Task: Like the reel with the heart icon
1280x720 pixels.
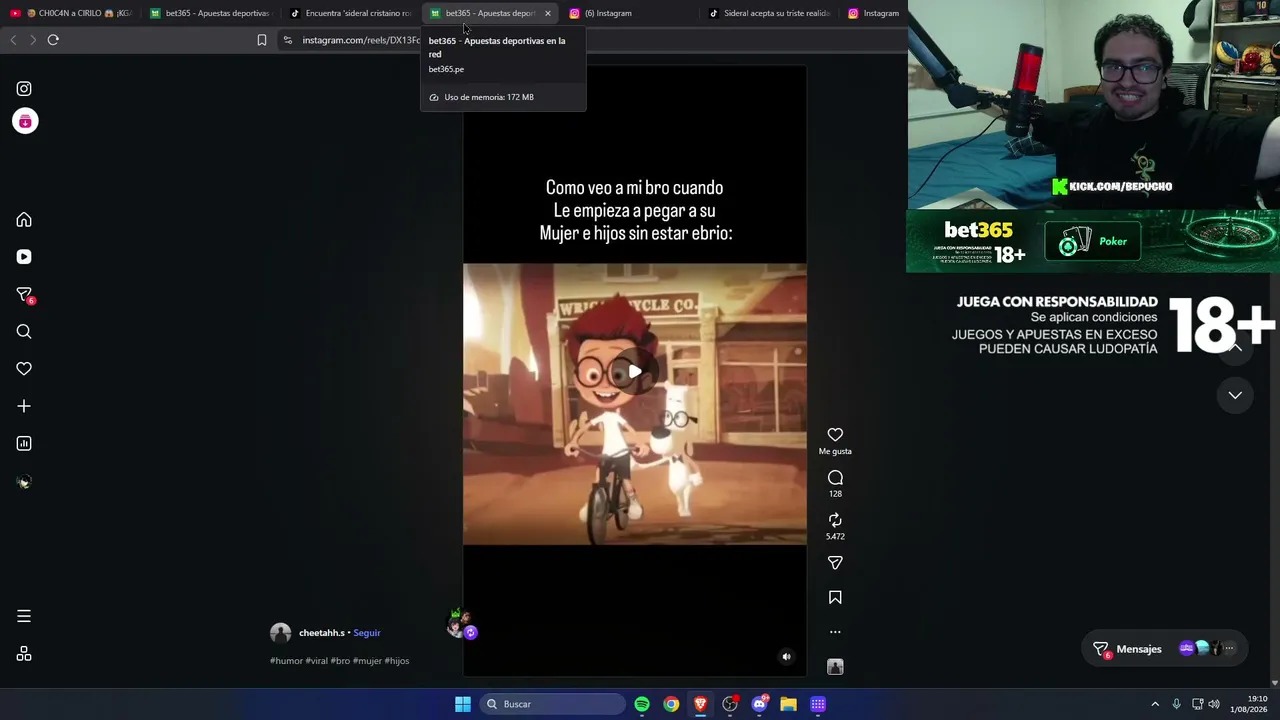Action: click(x=835, y=435)
